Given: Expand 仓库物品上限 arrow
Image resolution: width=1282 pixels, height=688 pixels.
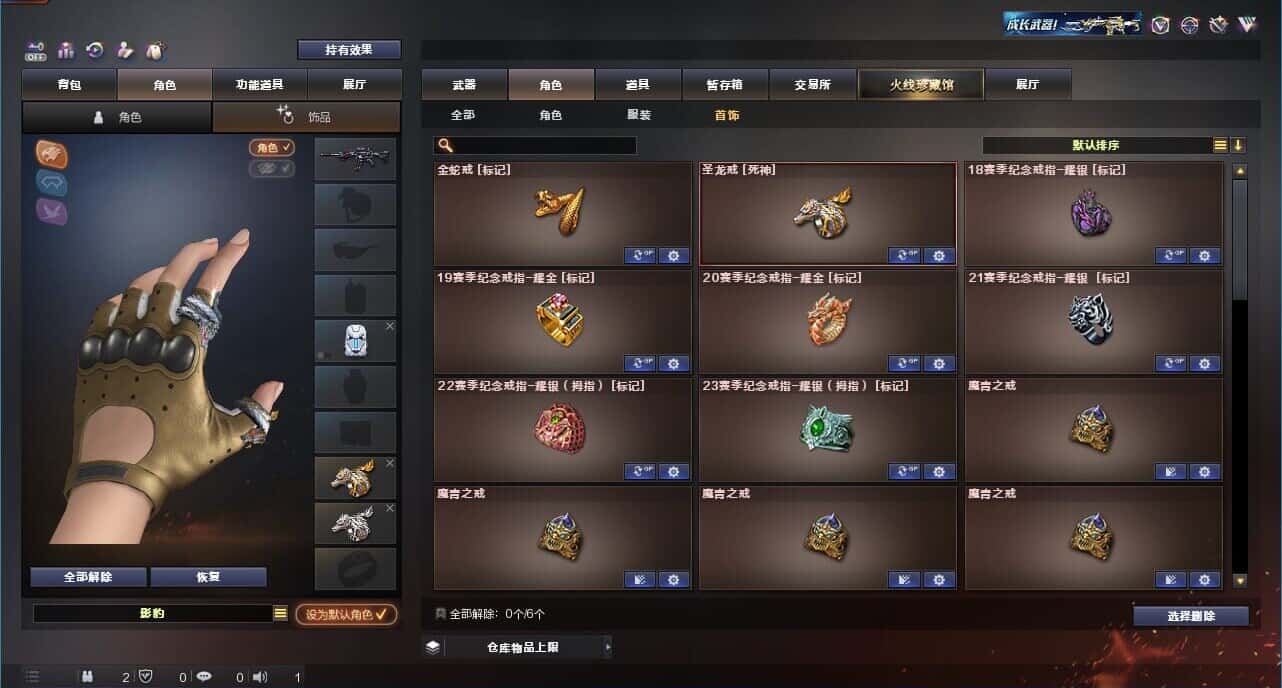Looking at the screenshot, I should tap(607, 647).
